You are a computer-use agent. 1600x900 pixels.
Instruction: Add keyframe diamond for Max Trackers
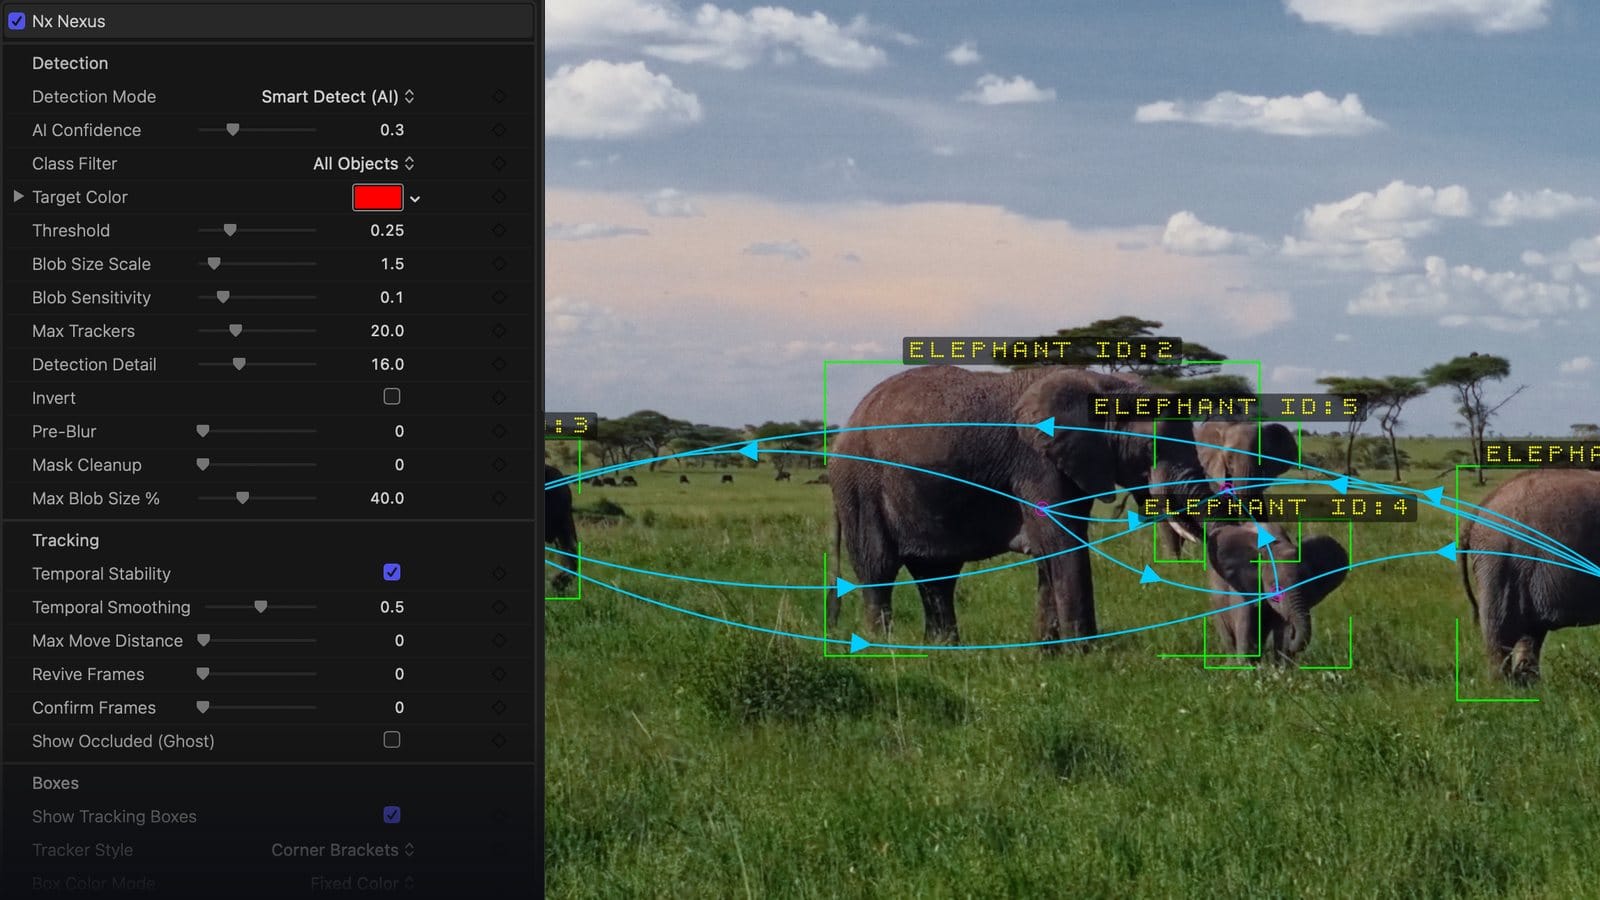[499, 331]
